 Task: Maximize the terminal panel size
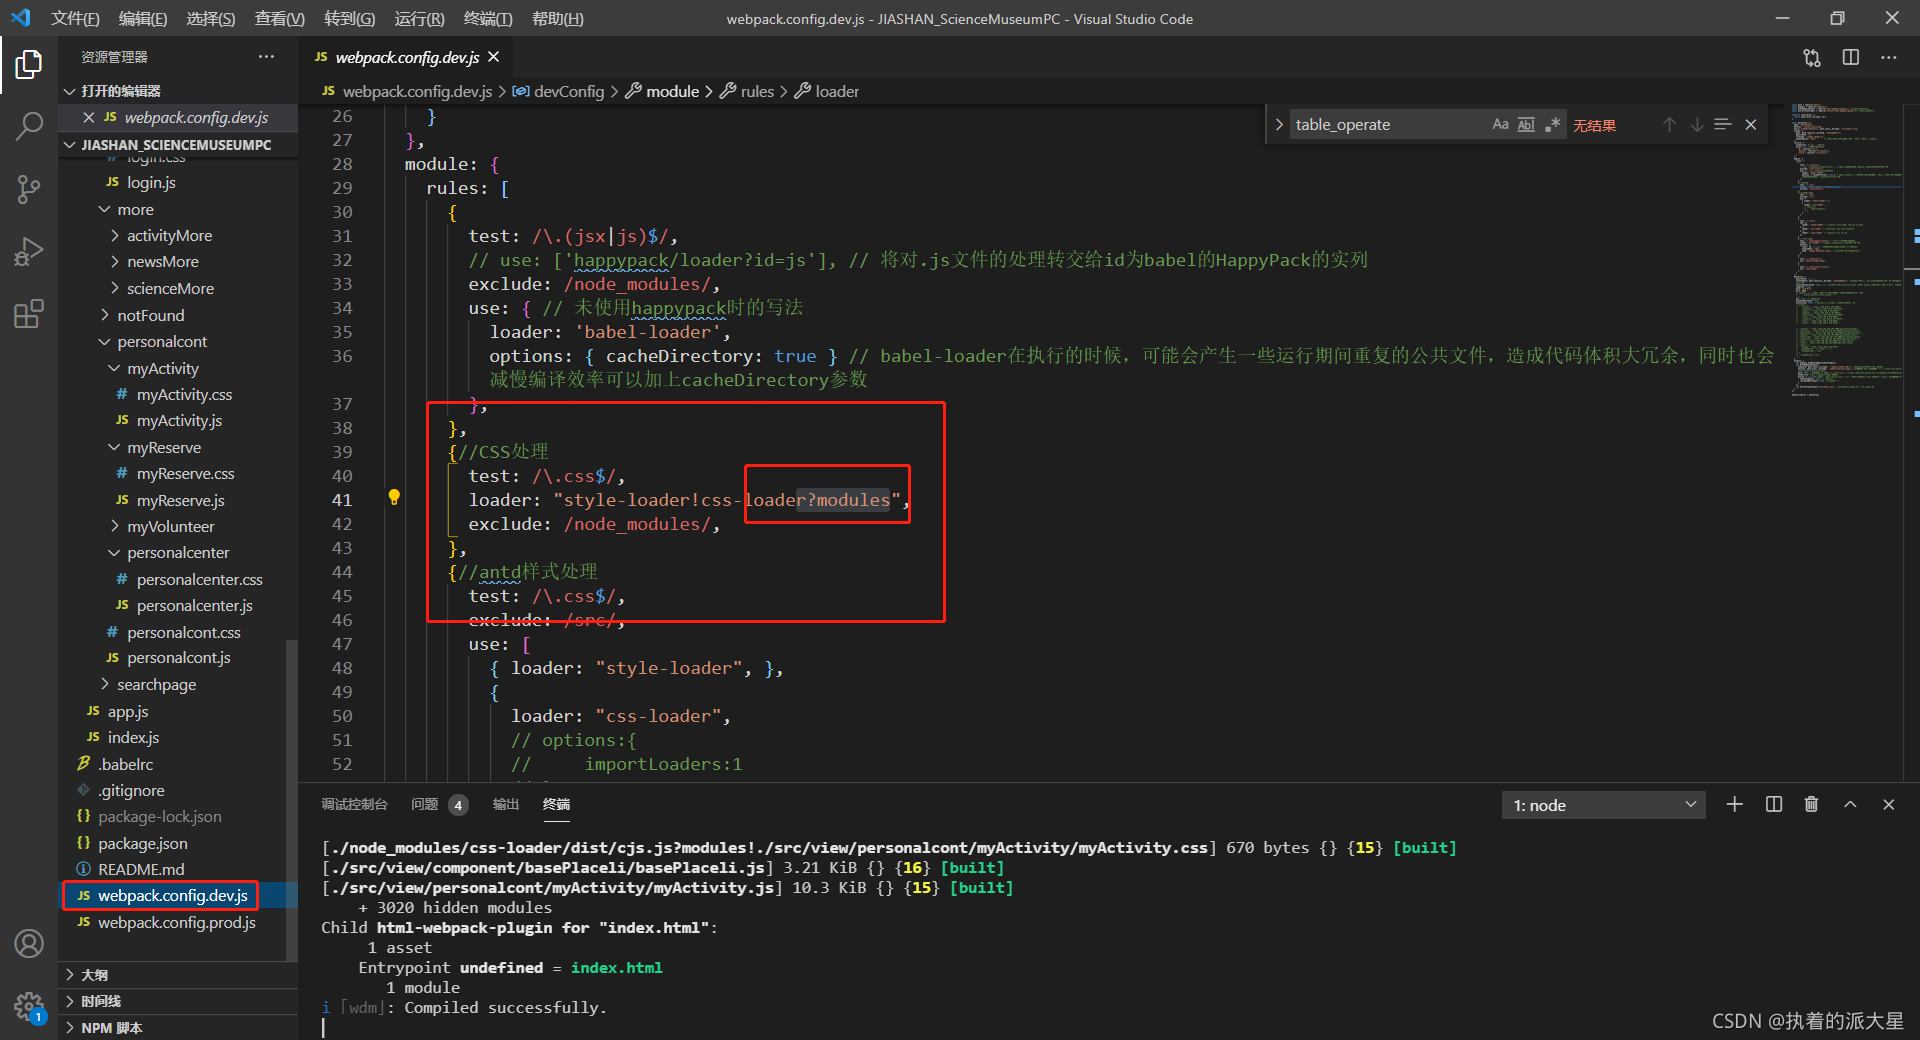point(1850,805)
